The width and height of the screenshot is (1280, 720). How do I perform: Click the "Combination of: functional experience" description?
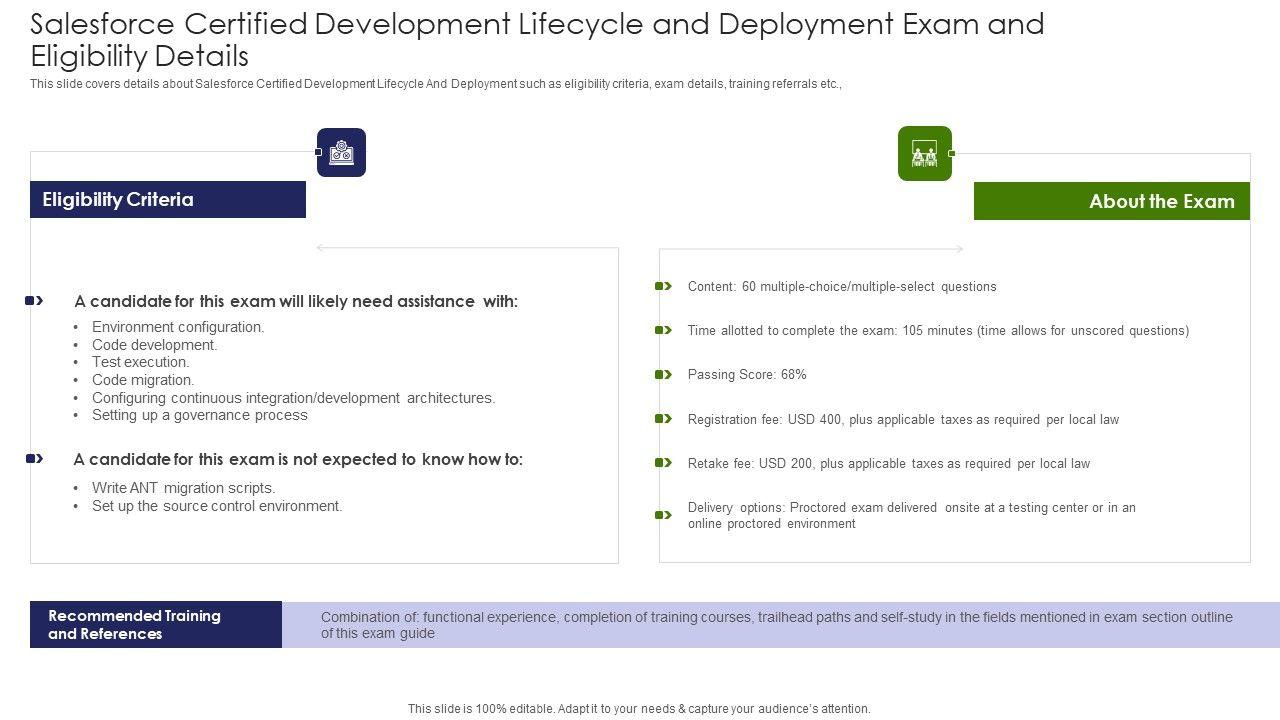click(x=777, y=625)
